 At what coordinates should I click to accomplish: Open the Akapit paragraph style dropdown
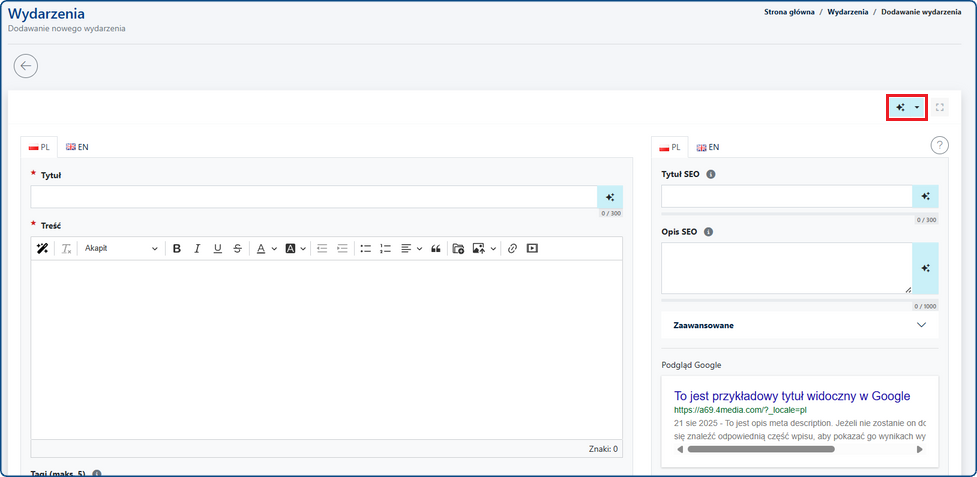point(120,248)
